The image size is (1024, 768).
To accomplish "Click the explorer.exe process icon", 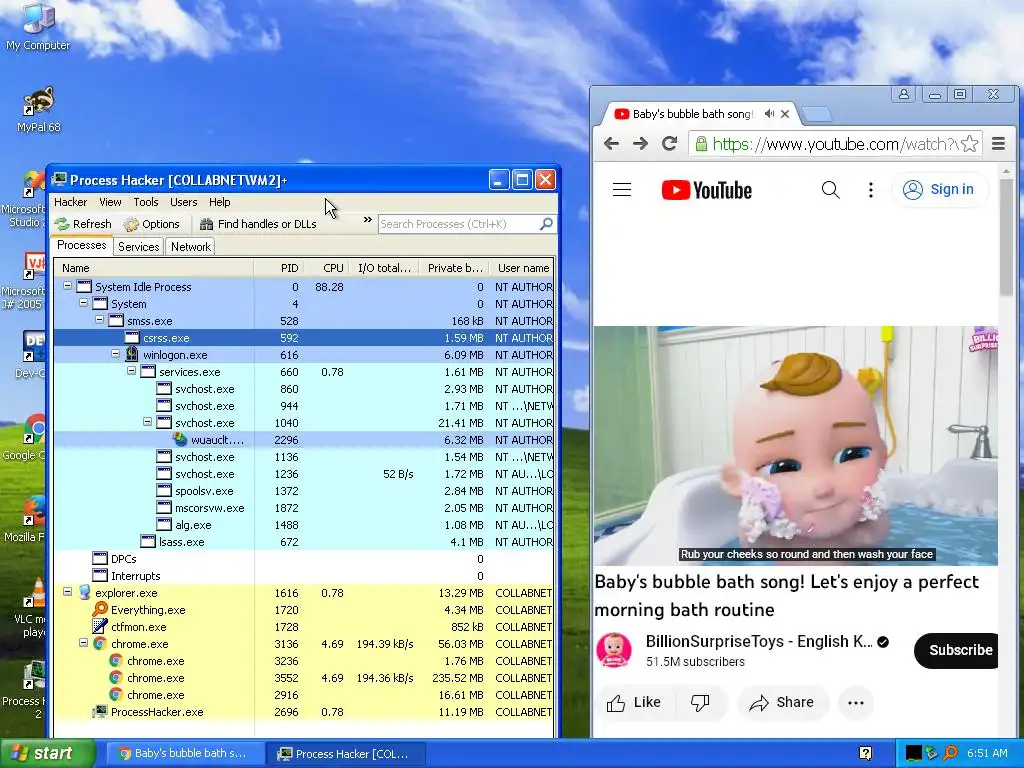I will click(x=84, y=592).
